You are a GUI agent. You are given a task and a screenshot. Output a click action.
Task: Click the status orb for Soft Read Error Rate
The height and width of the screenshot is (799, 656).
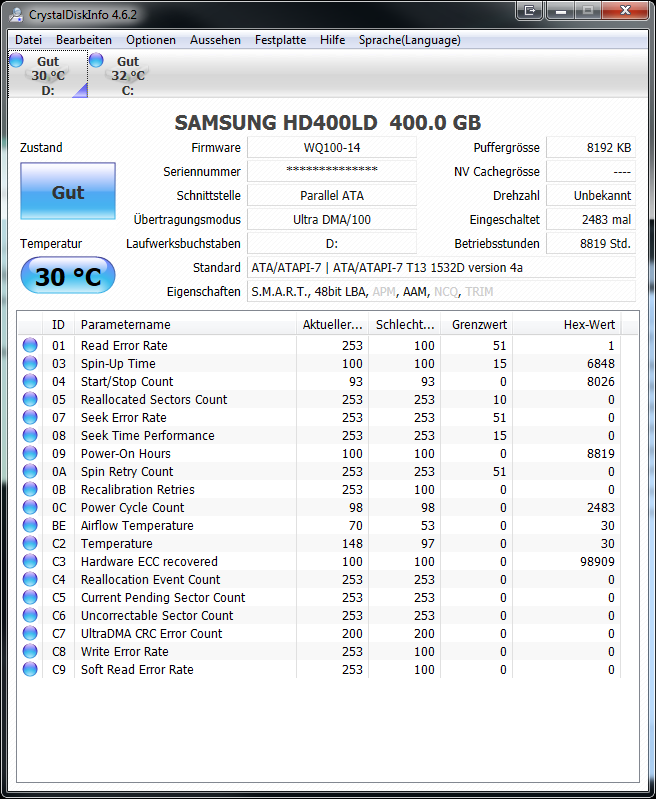[30, 669]
